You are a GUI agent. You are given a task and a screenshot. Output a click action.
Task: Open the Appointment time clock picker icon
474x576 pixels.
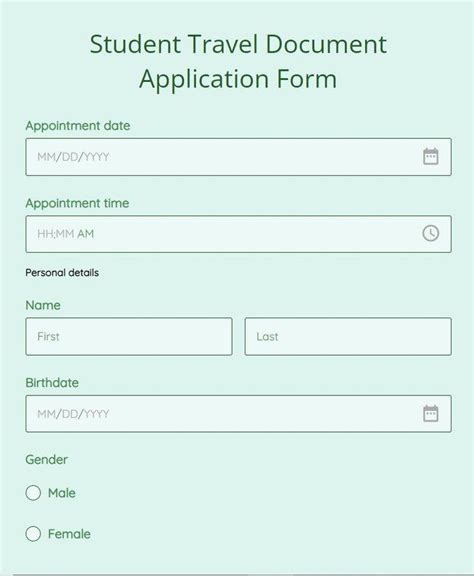430,233
